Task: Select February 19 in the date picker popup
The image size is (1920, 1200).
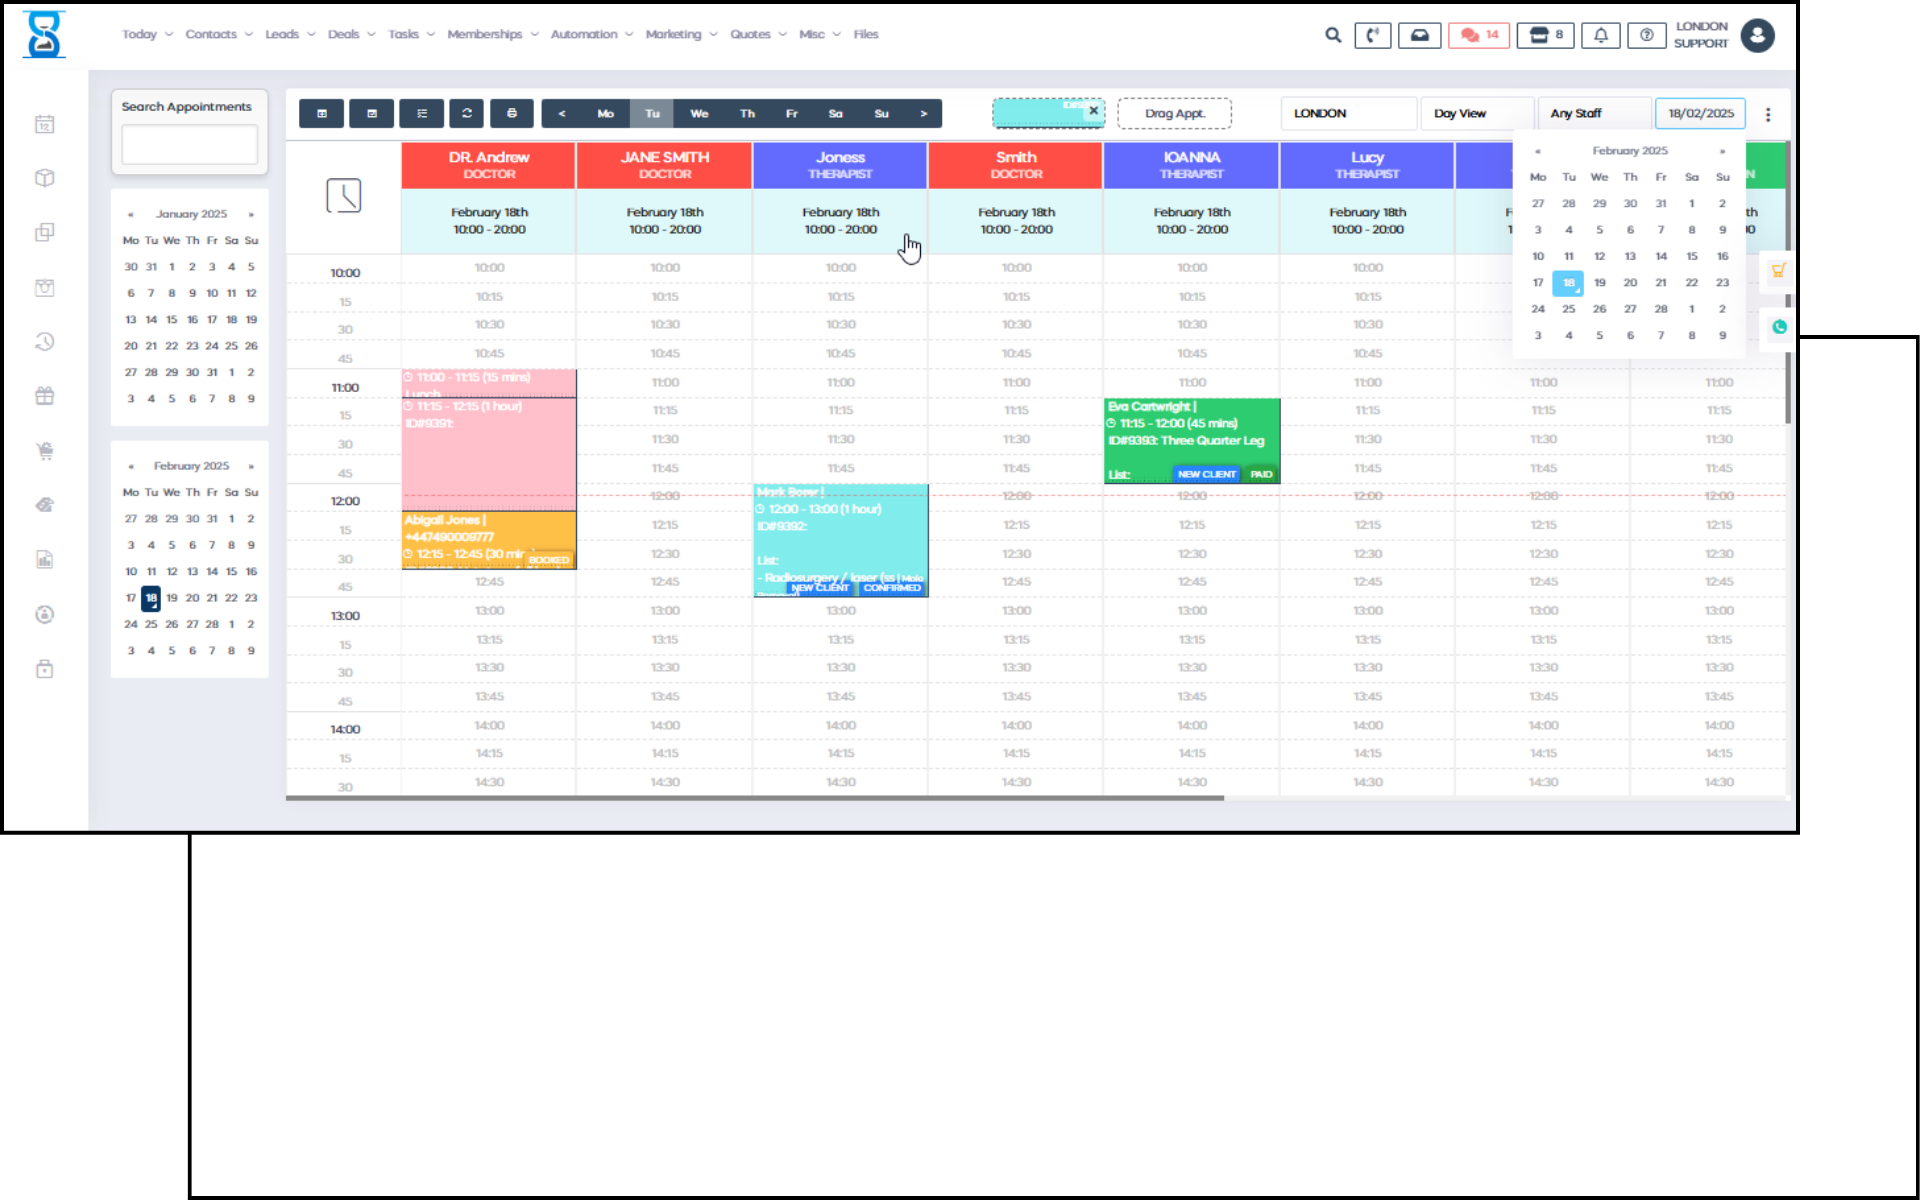Action: pyautogui.click(x=1599, y=283)
